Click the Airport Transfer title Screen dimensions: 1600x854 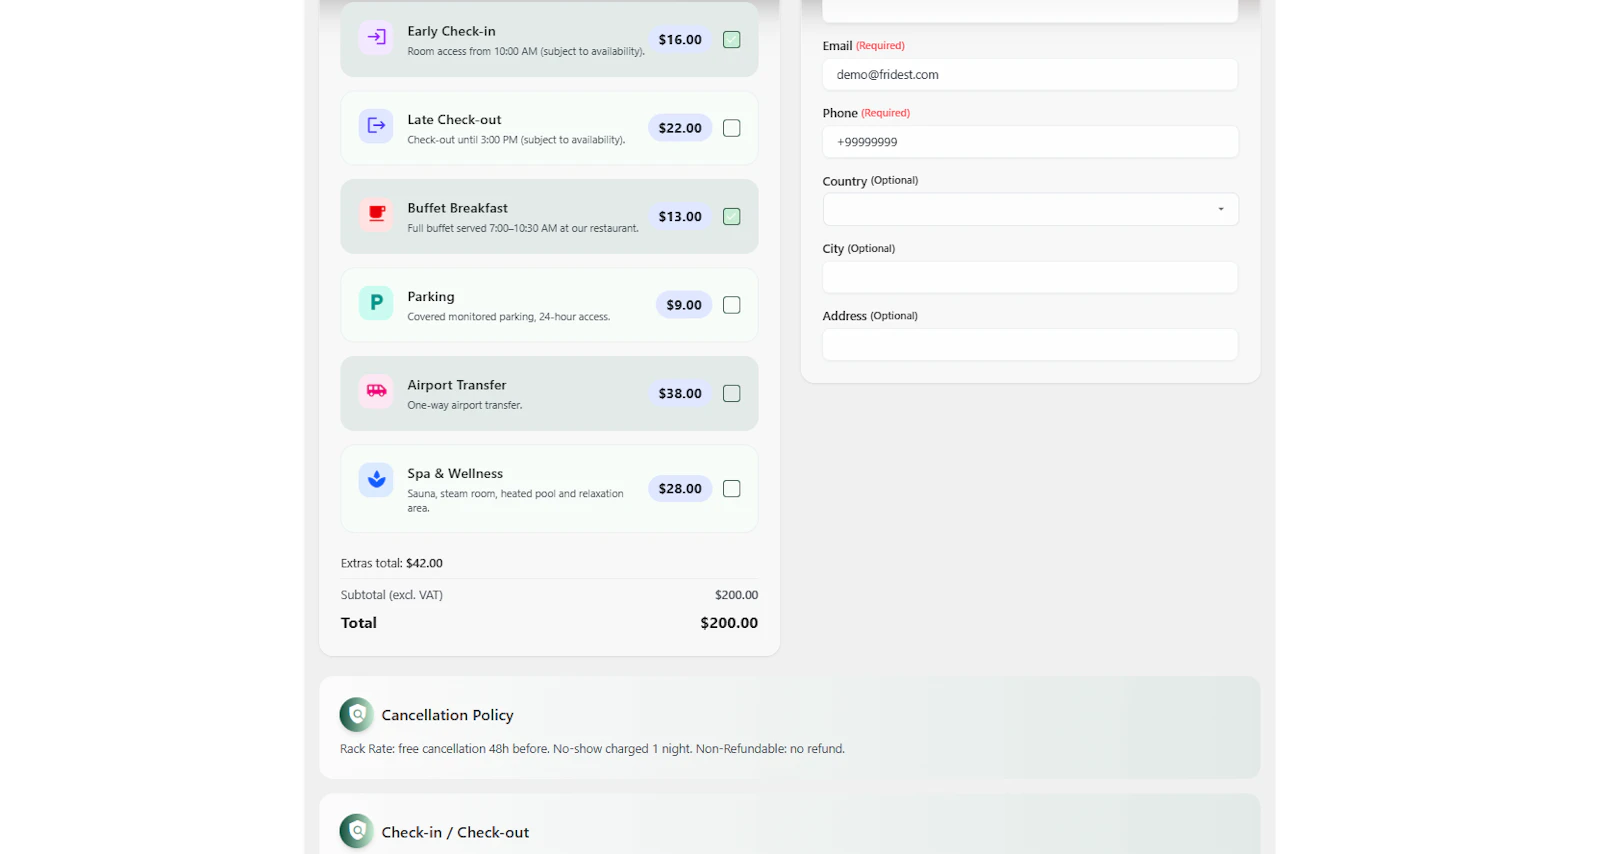coord(457,385)
